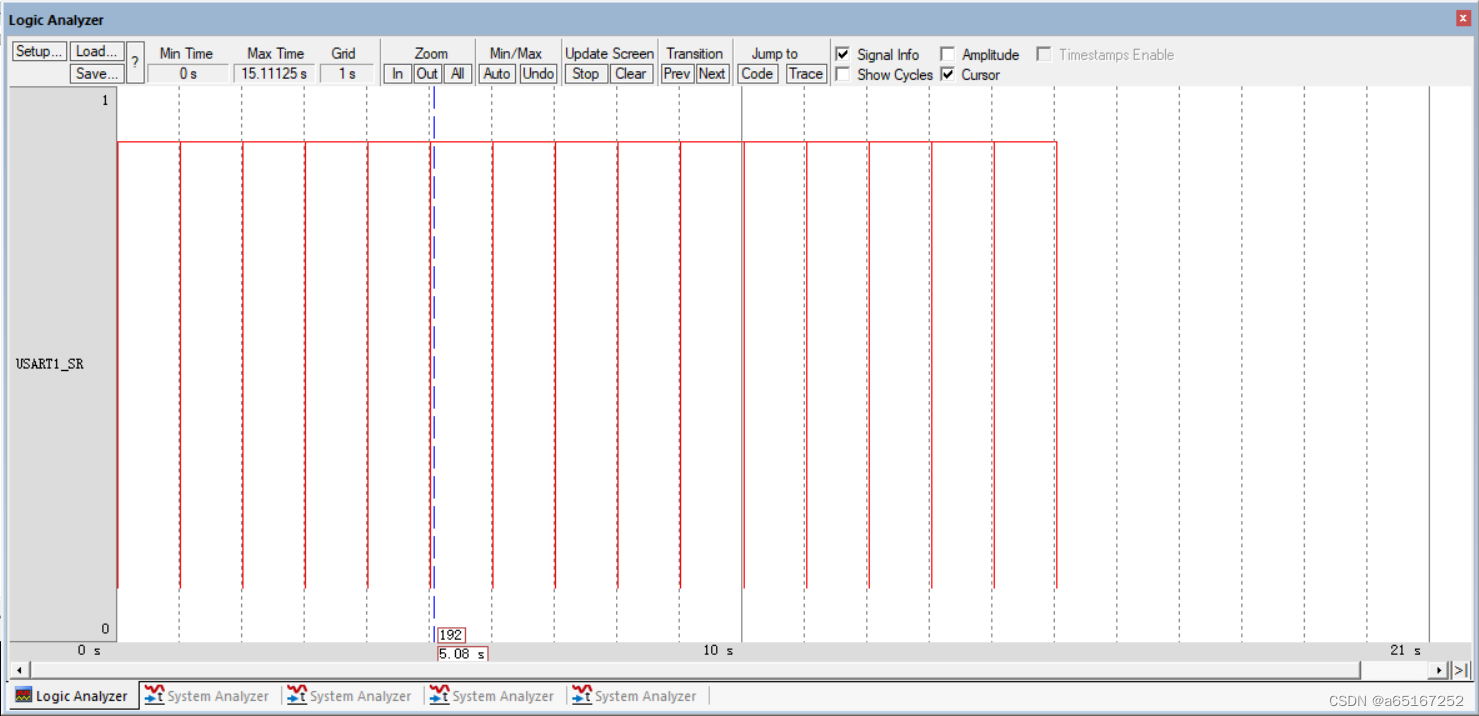The width and height of the screenshot is (1479, 716).
Task: Jump to the Next transition
Action: tap(712, 74)
